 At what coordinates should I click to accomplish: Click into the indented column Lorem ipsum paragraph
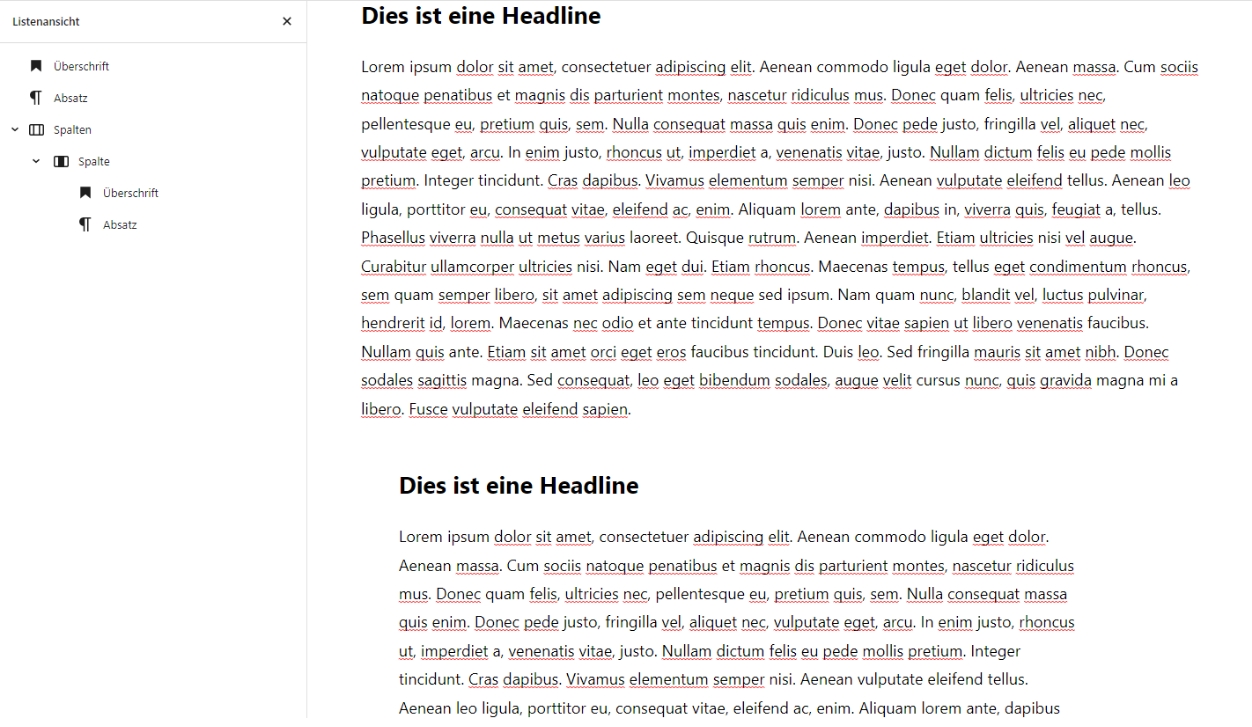pos(737,623)
